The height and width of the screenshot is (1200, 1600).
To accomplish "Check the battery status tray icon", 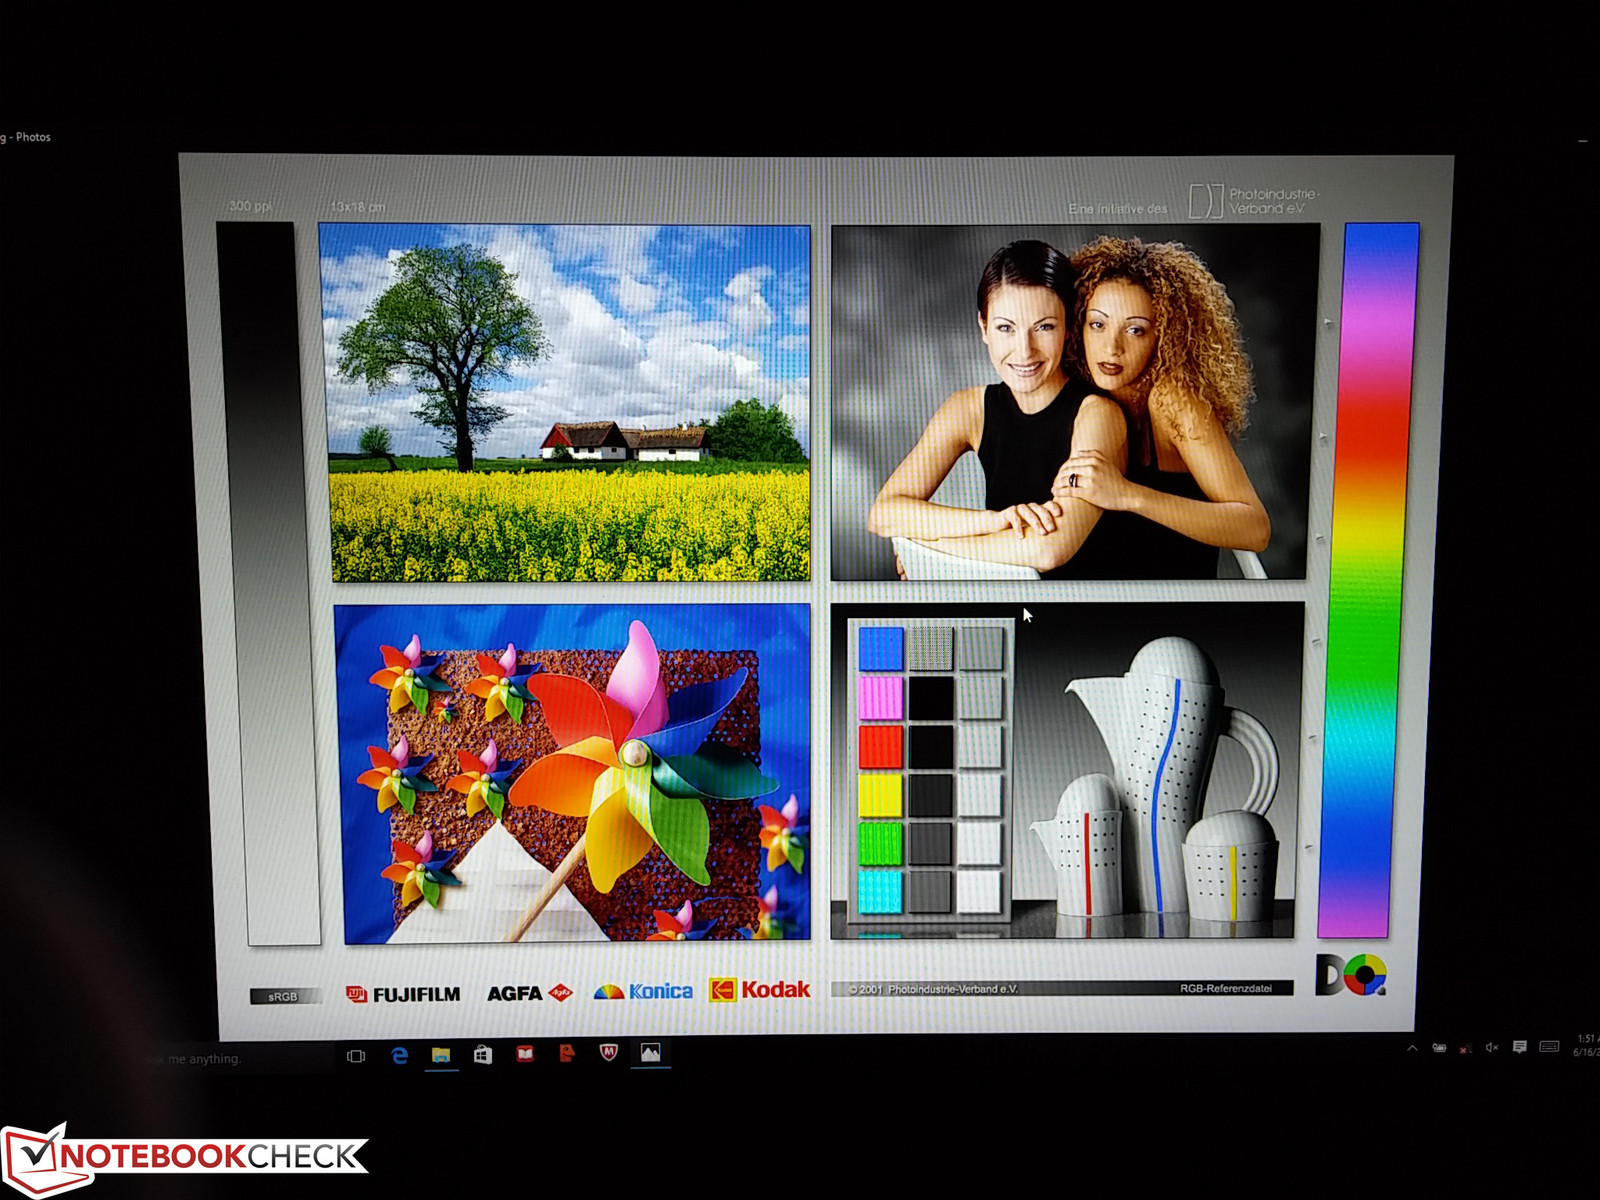I will point(1439,1048).
